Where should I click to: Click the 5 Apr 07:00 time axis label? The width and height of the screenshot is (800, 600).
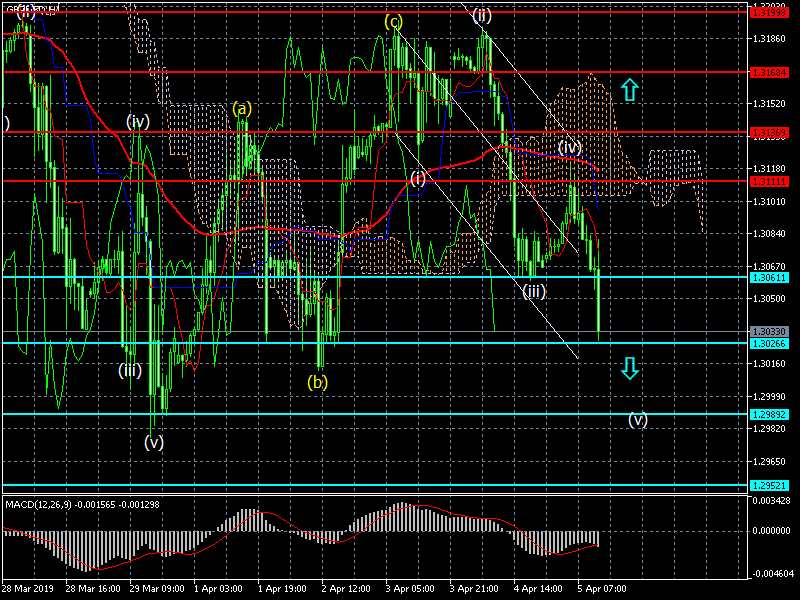[x=603, y=590]
